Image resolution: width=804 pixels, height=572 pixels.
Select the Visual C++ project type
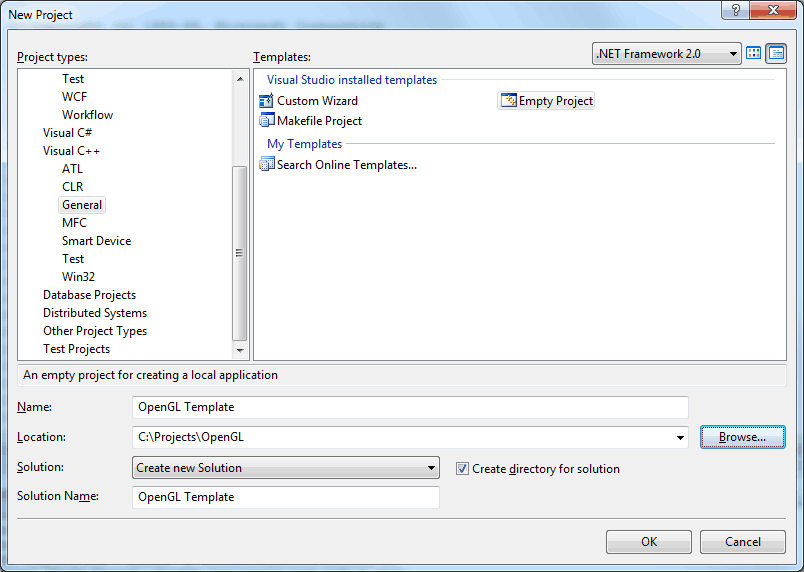pyautogui.click(x=71, y=151)
